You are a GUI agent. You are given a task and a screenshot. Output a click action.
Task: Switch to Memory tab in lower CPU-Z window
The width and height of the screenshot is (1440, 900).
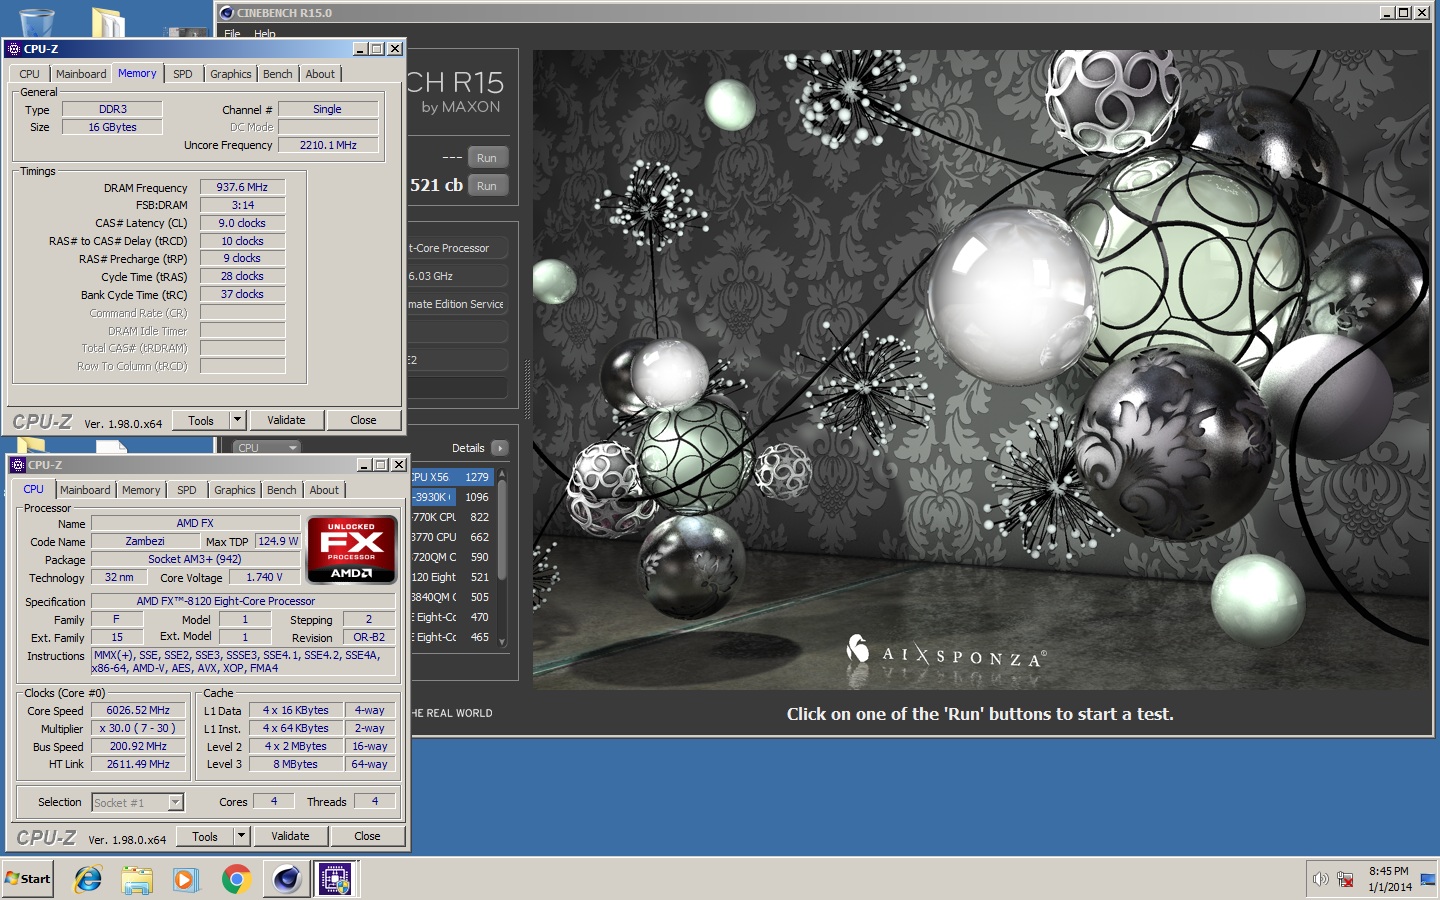[141, 490]
